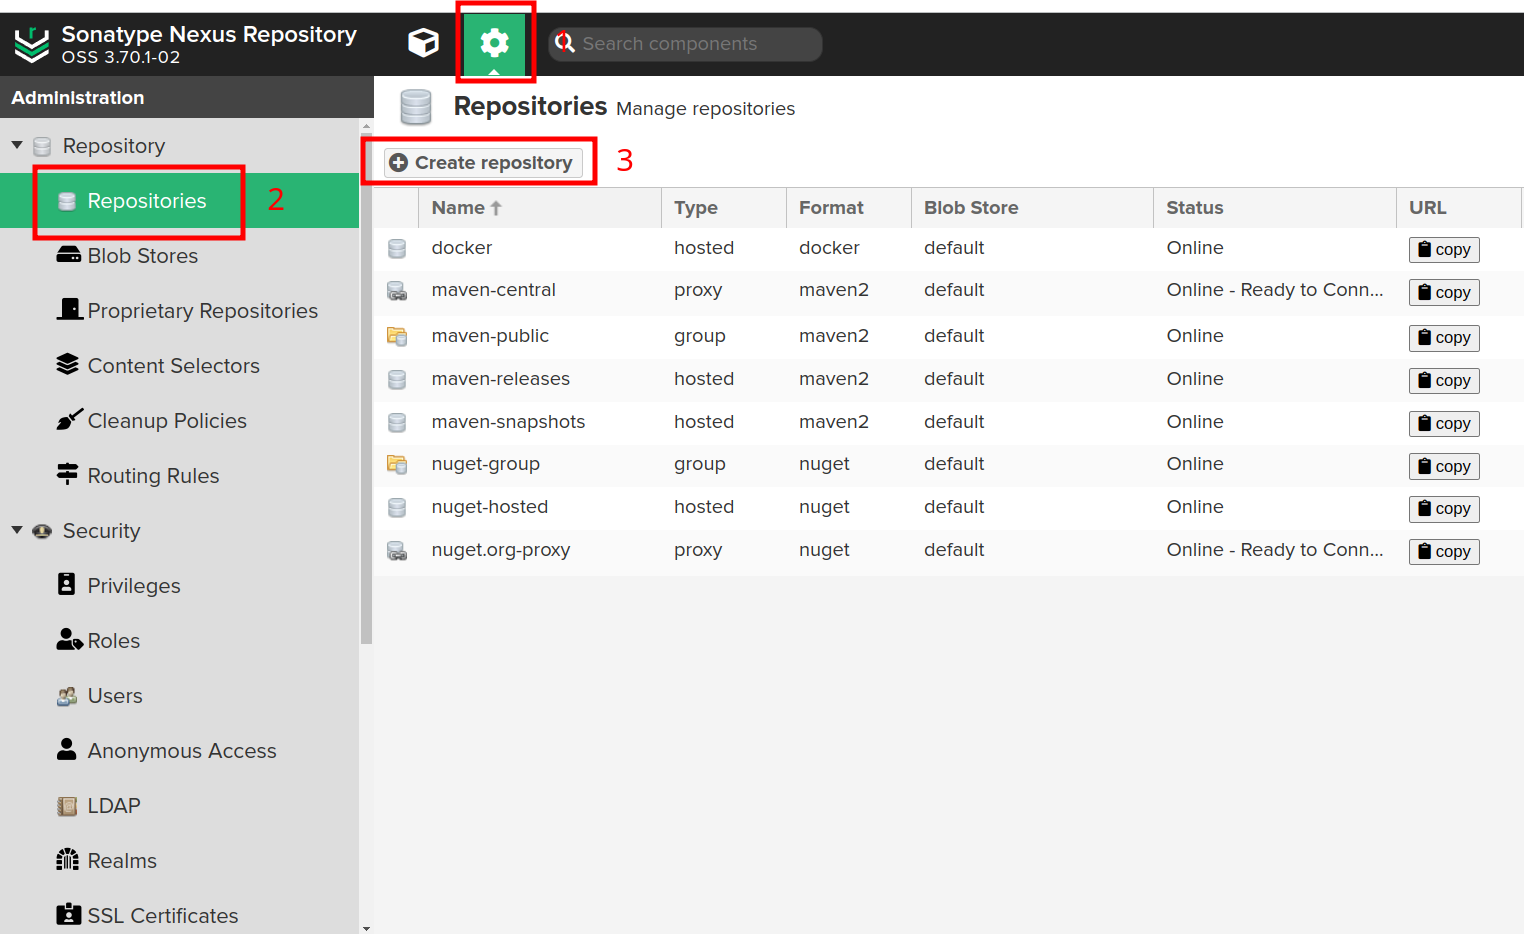Image resolution: width=1524 pixels, height=934 pixels.
Task: Click the Proprietary Repositories sidebar icon
Action: click(x=69, y=309)
